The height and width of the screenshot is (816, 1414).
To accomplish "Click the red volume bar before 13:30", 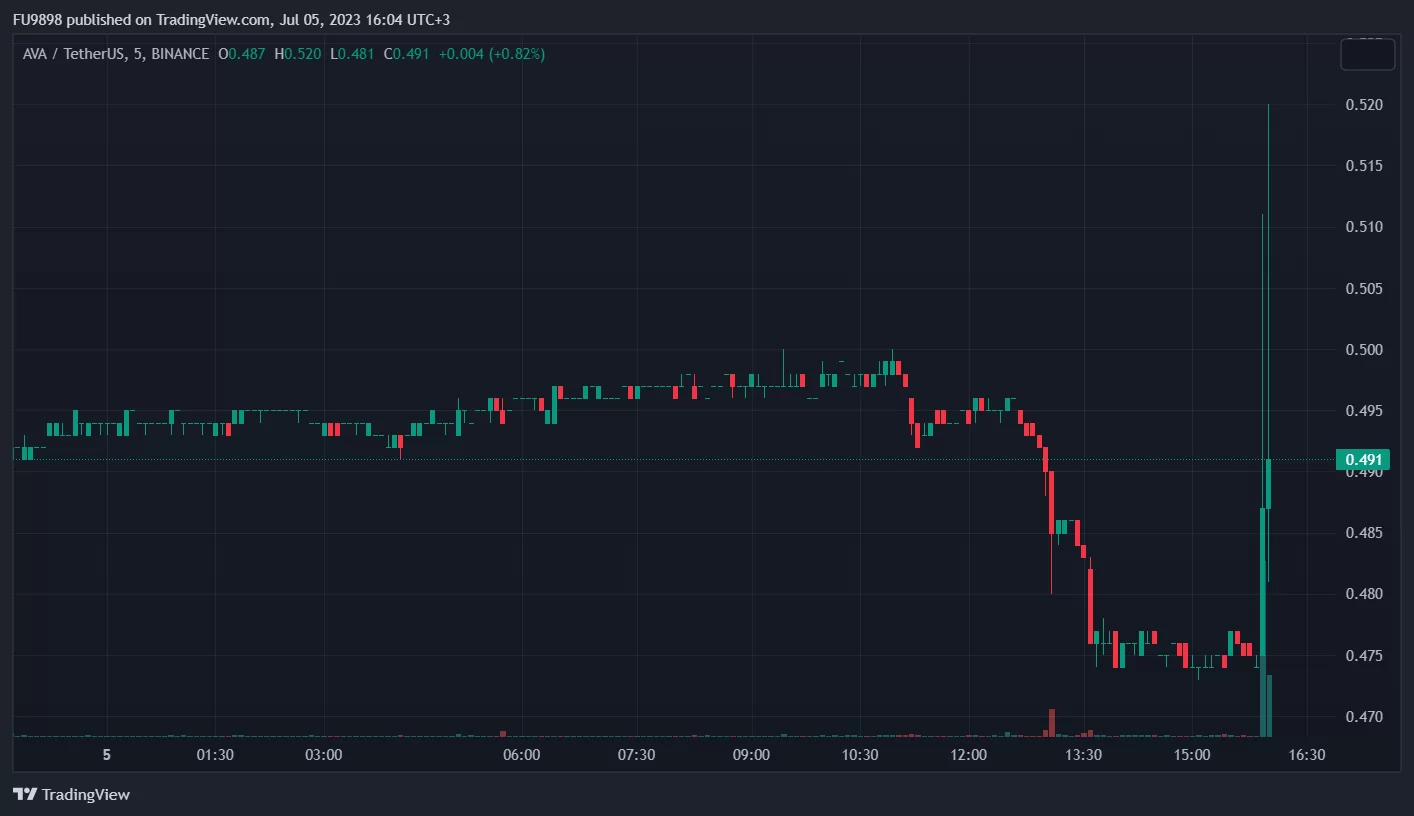I will (x=1052, y=722).
